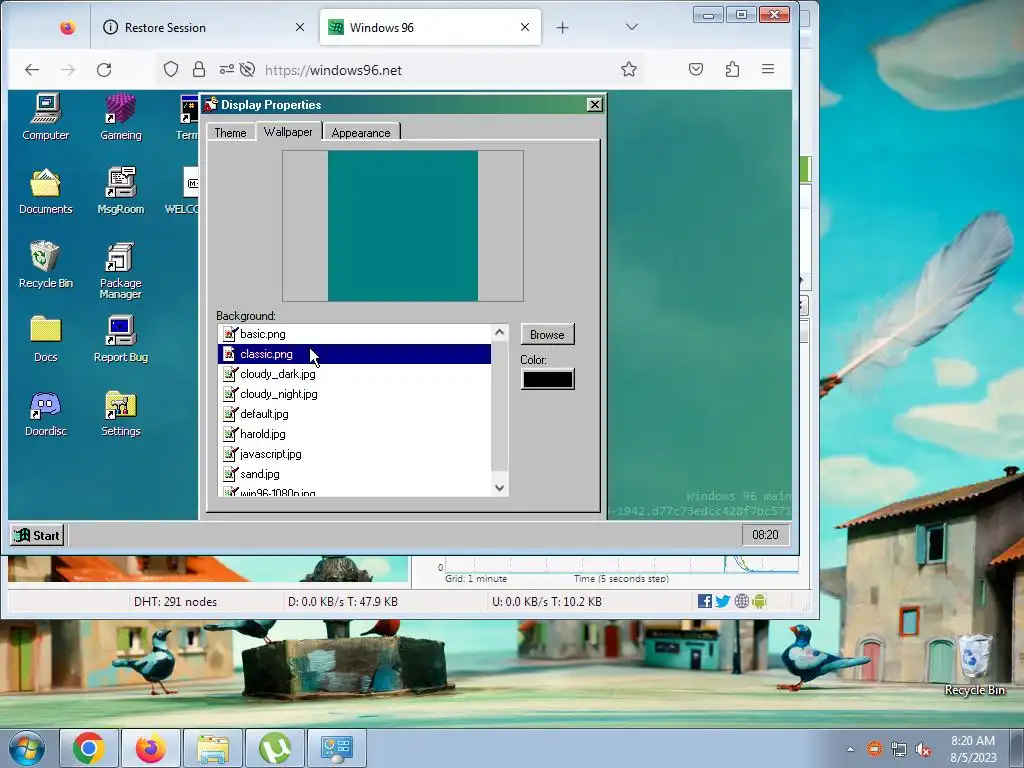The image size is (1024, 768).
Task: Click the wallpaper preview thumbnail
Action: click(x=403, y=226)
